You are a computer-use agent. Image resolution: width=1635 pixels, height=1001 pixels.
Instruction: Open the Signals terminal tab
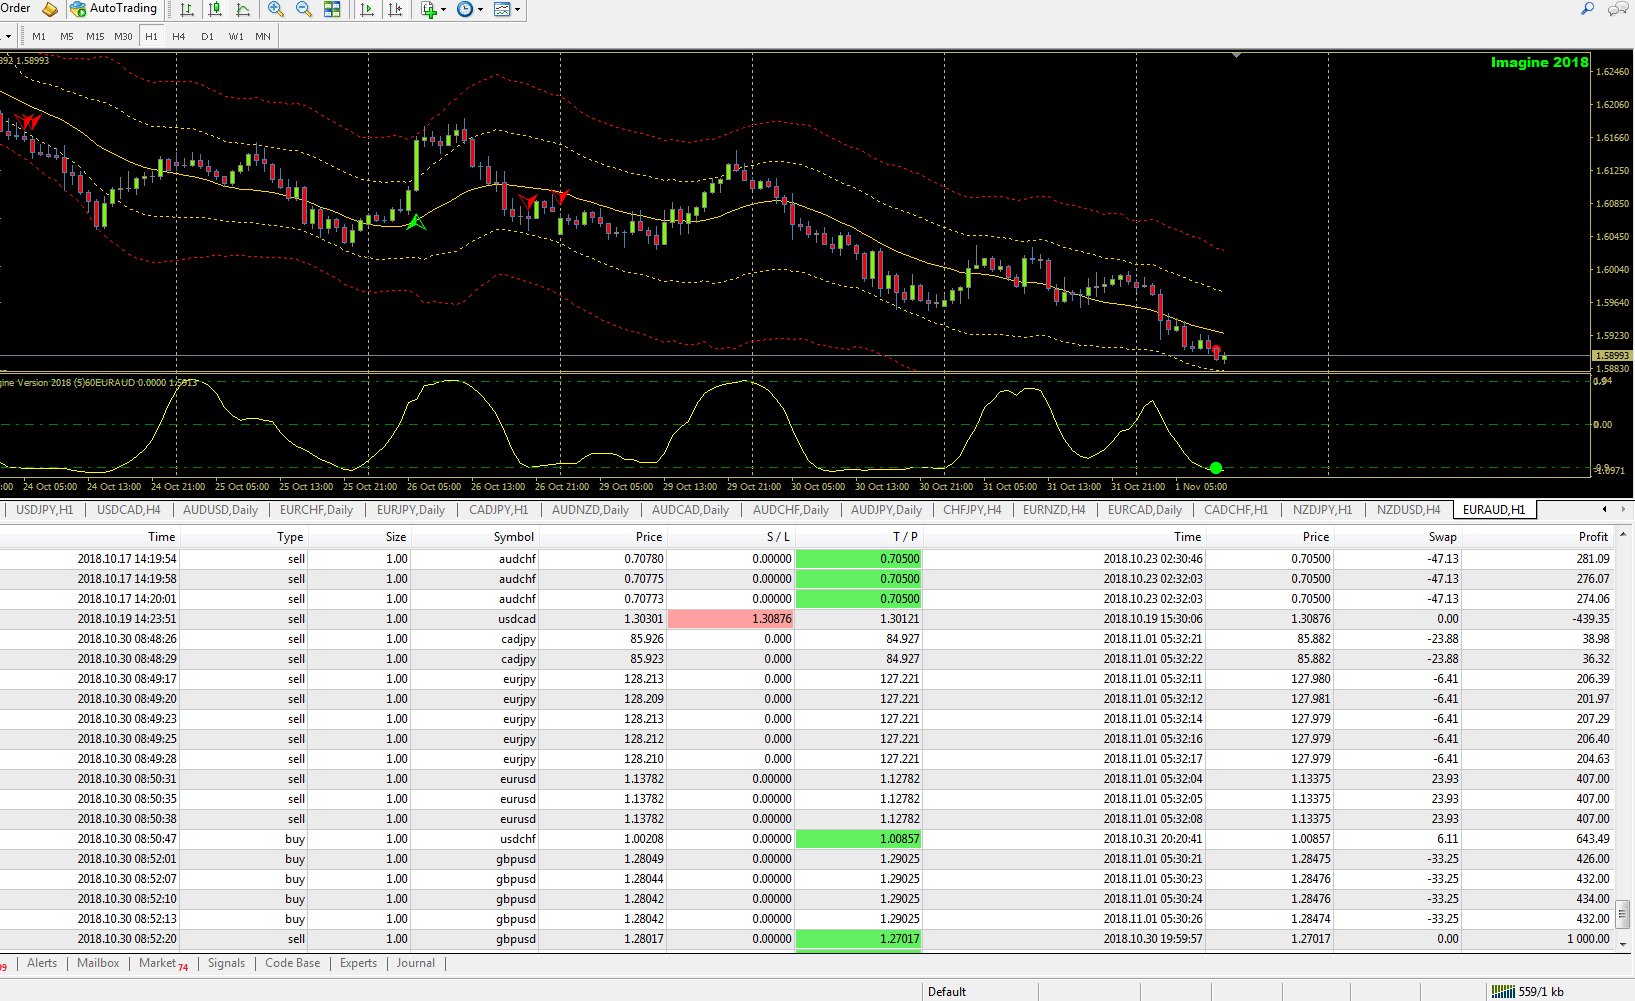[226, 963]
